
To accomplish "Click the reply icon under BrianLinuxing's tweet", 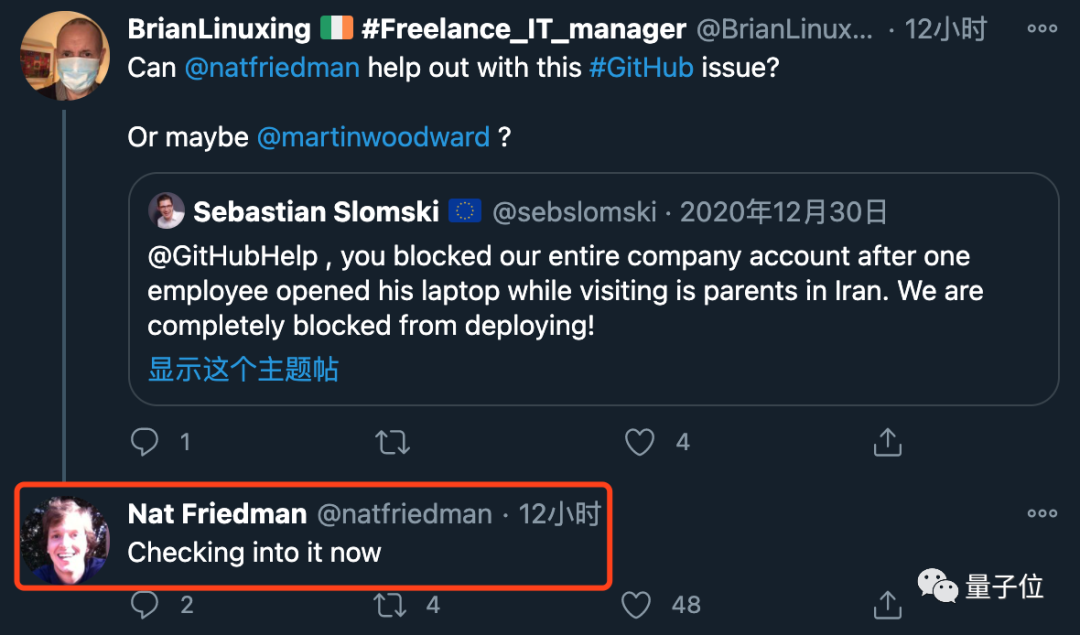I will 146,441.
